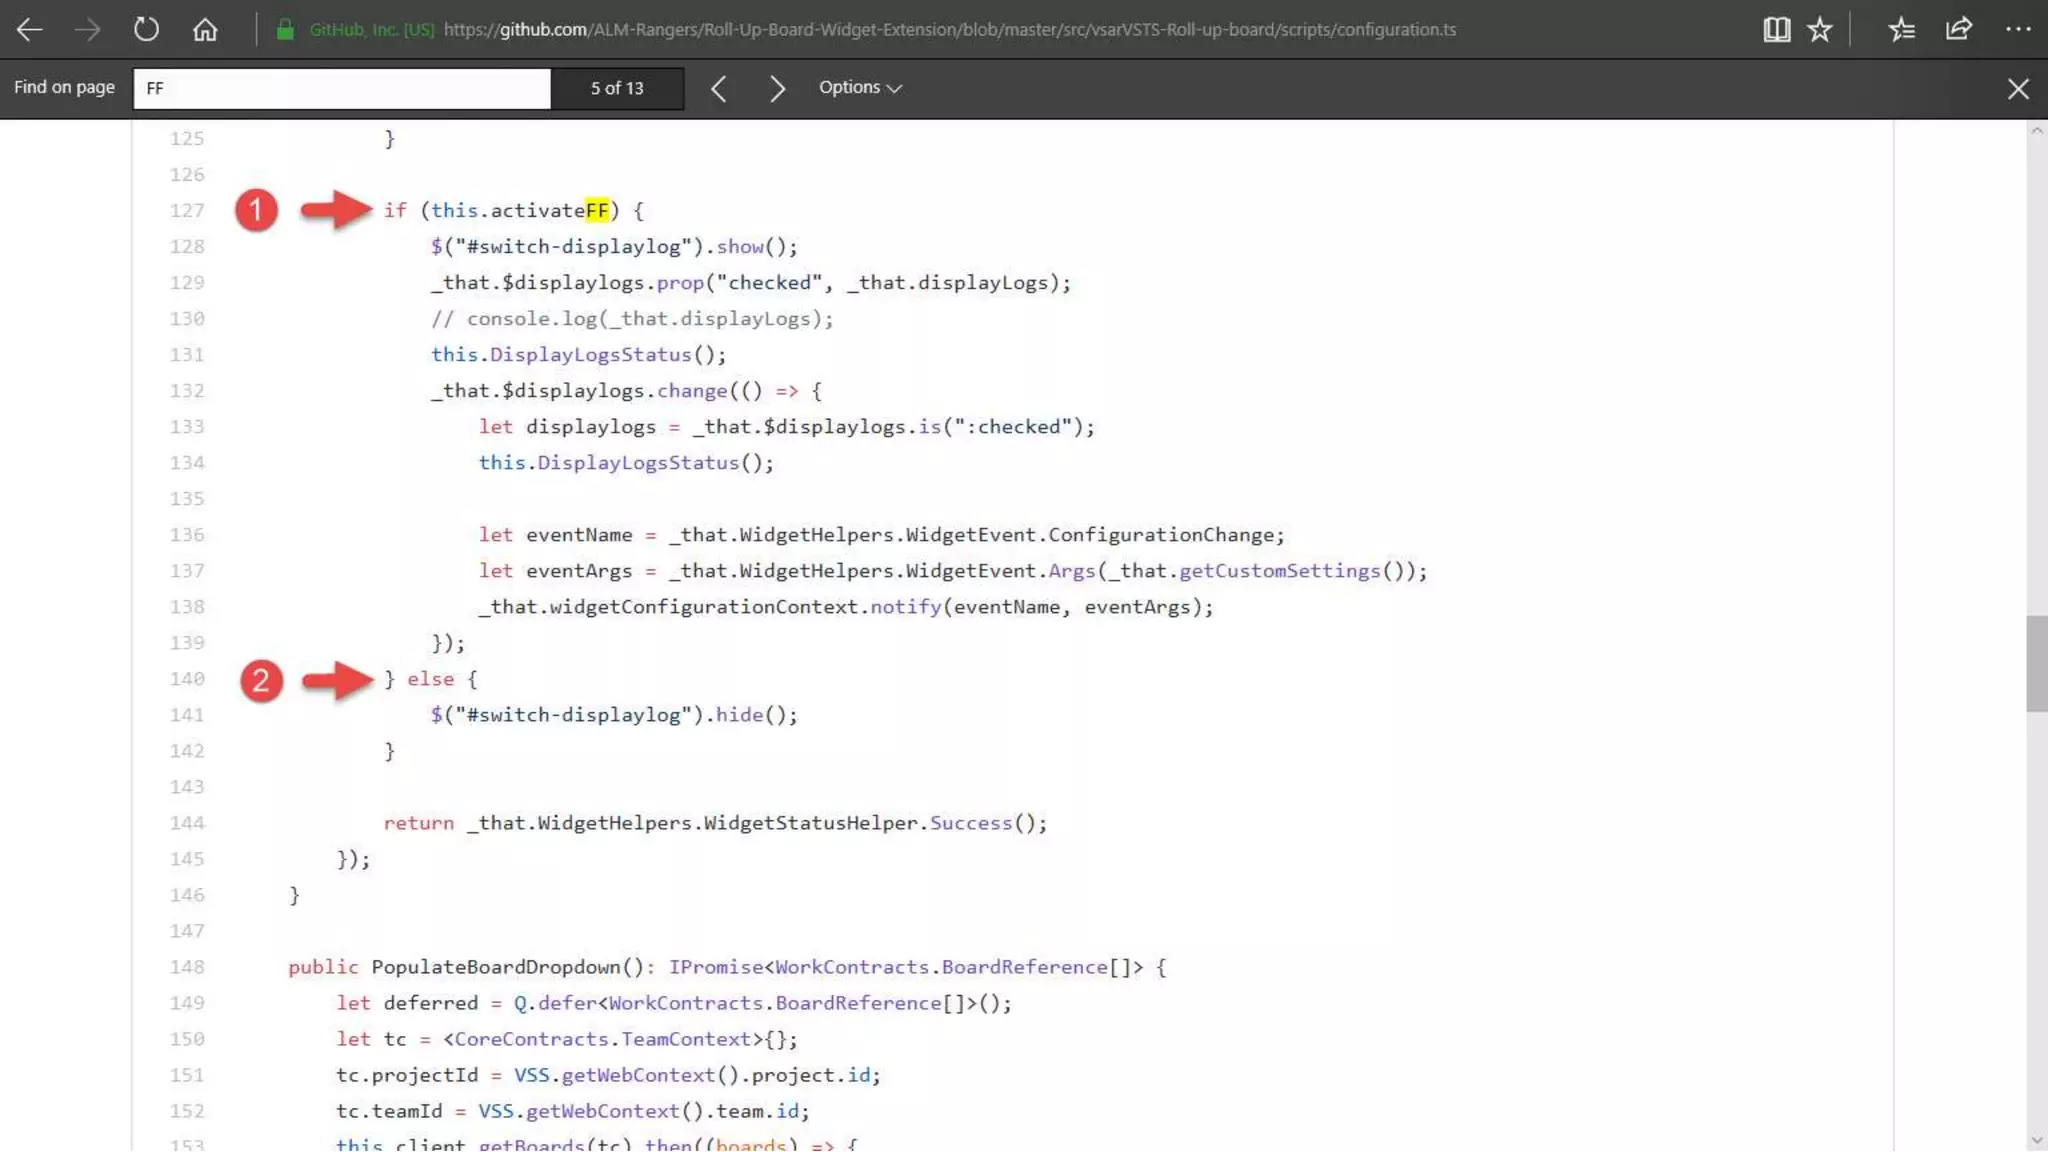Click the vertical scrollbar thumb
Image resolution: width=2048 pixels, height=1152 pixels.
2036,664
